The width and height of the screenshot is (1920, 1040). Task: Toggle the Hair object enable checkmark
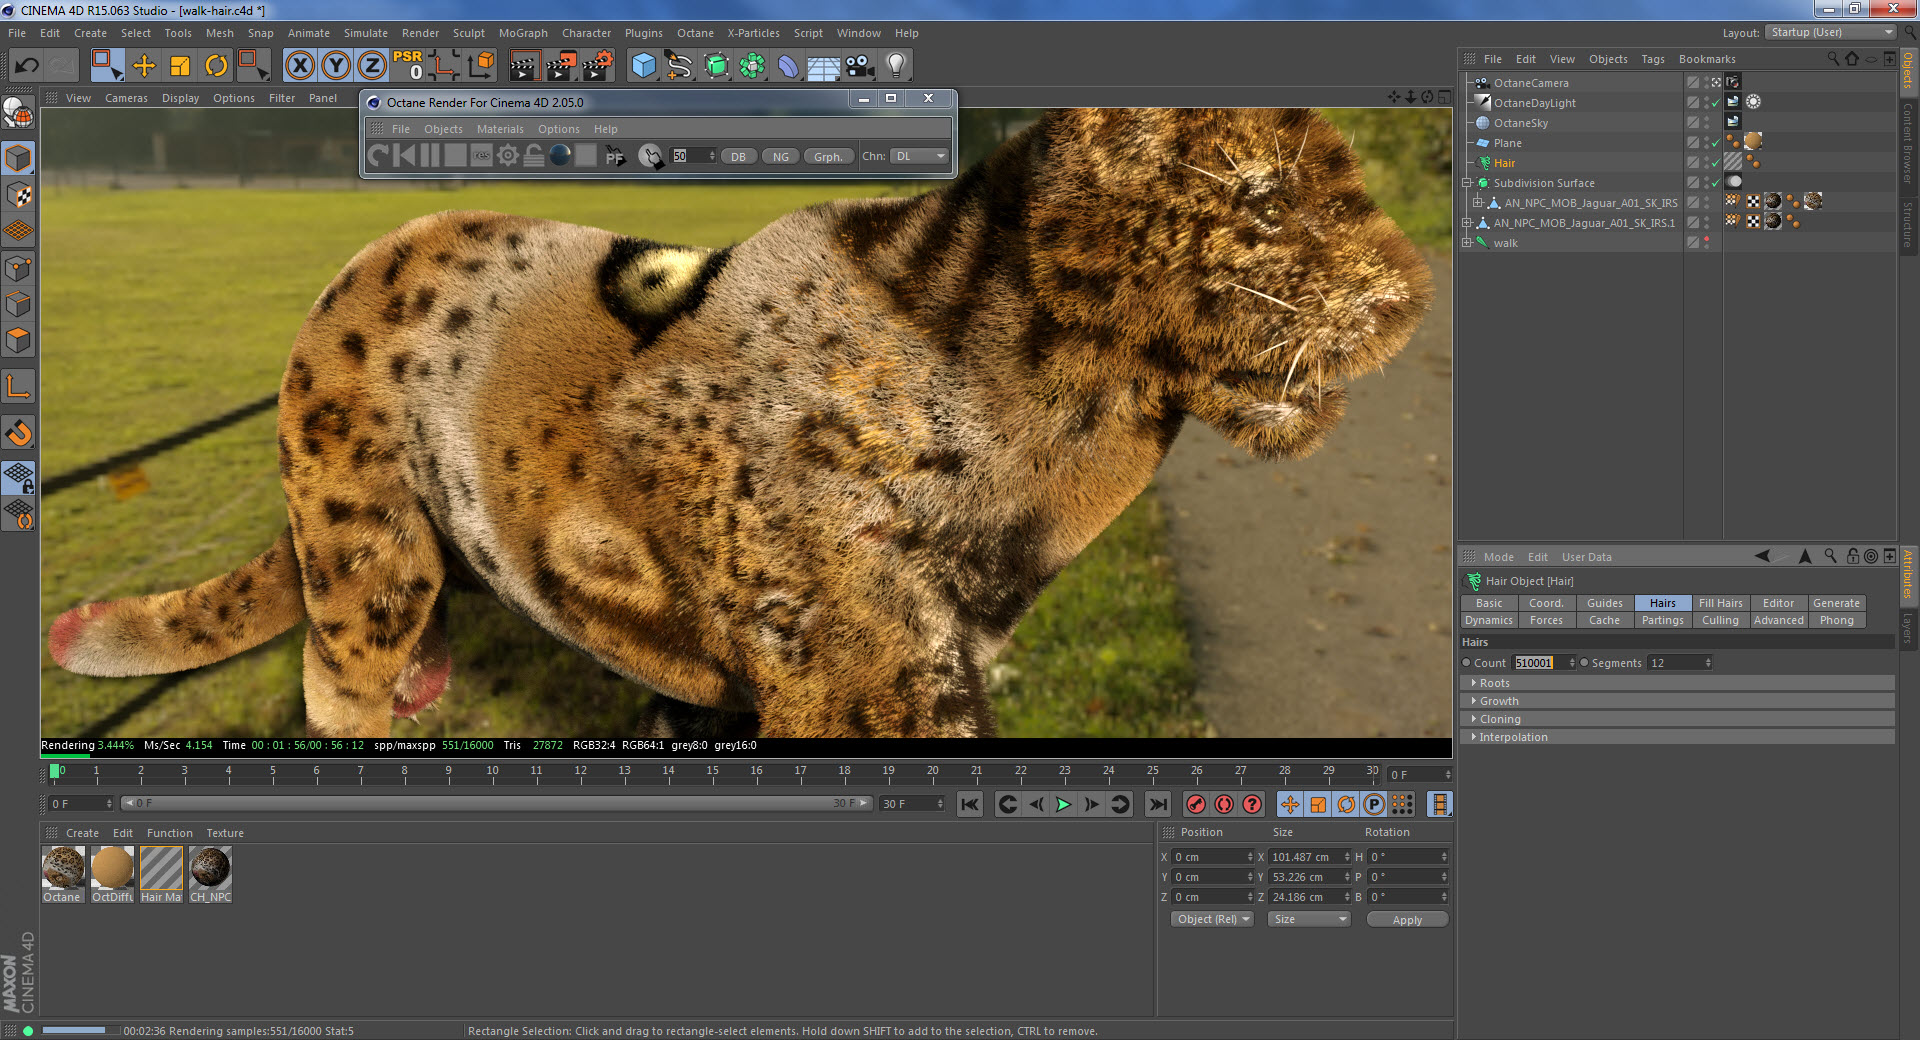(x=1716, y=163)
